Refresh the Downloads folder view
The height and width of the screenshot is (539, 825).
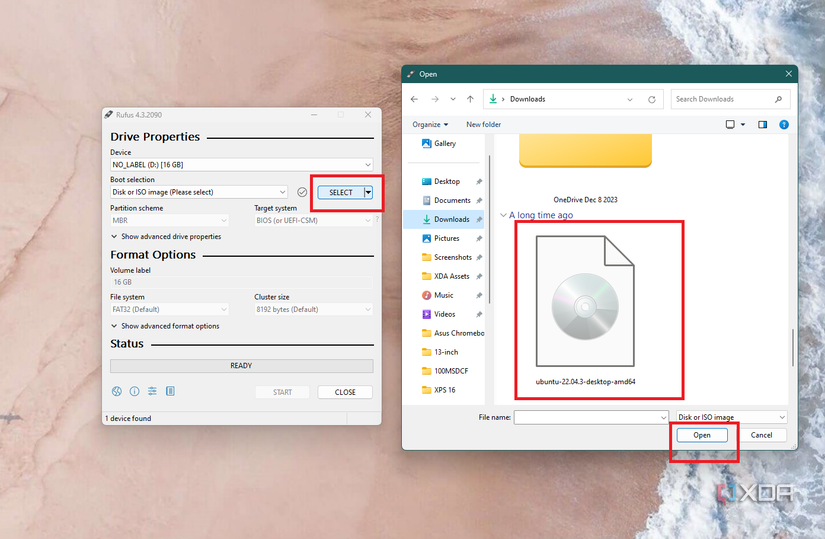tap(652, 99)
